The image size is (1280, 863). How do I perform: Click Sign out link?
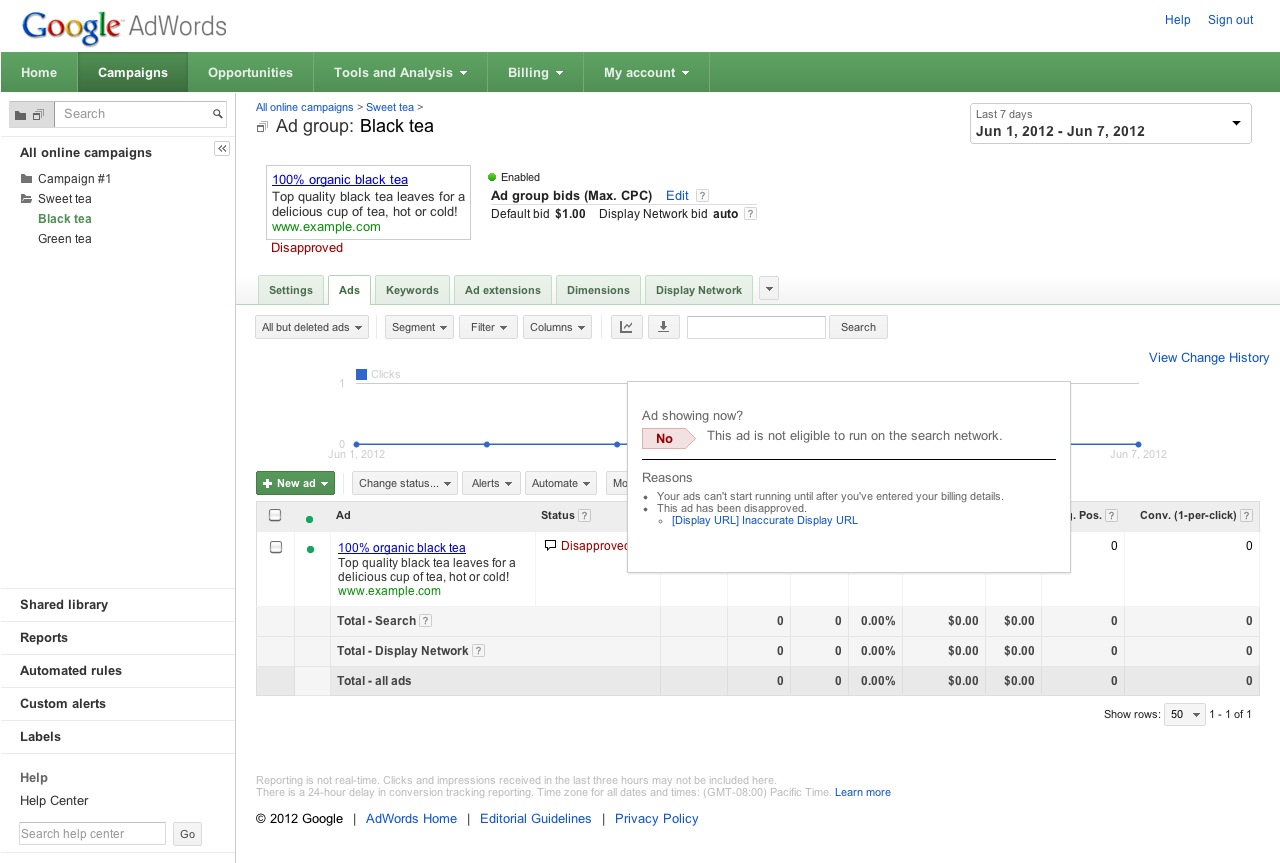point(1230,20)
